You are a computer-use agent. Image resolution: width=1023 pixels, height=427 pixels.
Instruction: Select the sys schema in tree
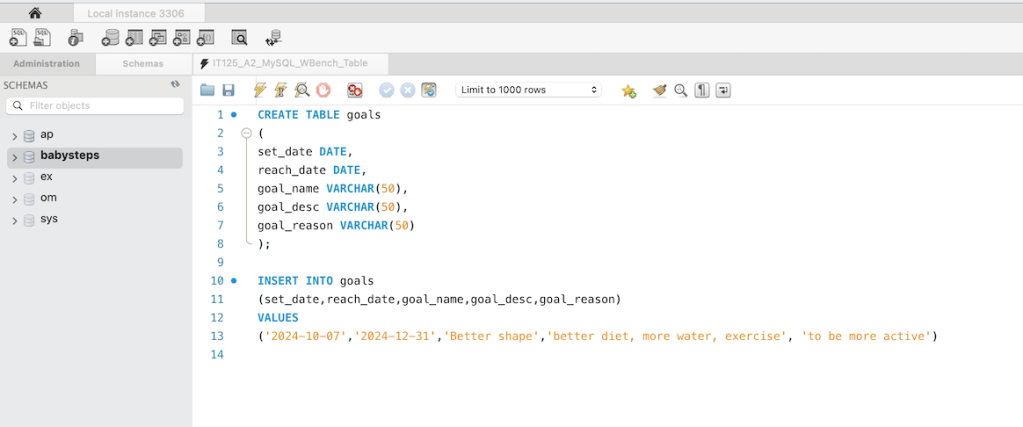[49, 219]
